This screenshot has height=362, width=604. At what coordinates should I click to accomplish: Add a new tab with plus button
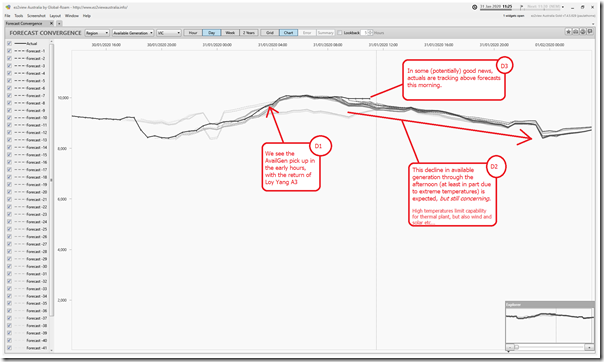coord(59,23)
